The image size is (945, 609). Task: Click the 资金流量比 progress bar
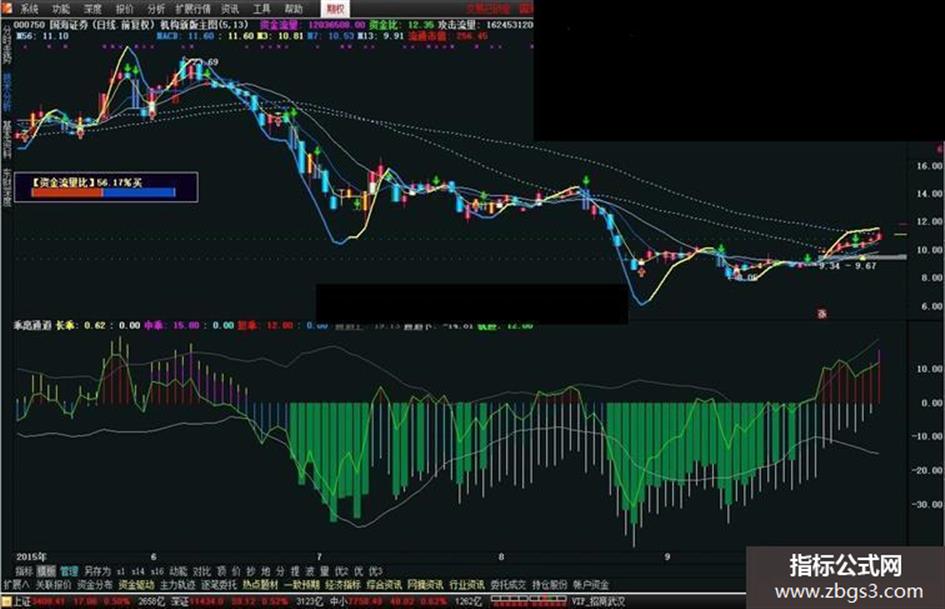click(x=103, y=192)
